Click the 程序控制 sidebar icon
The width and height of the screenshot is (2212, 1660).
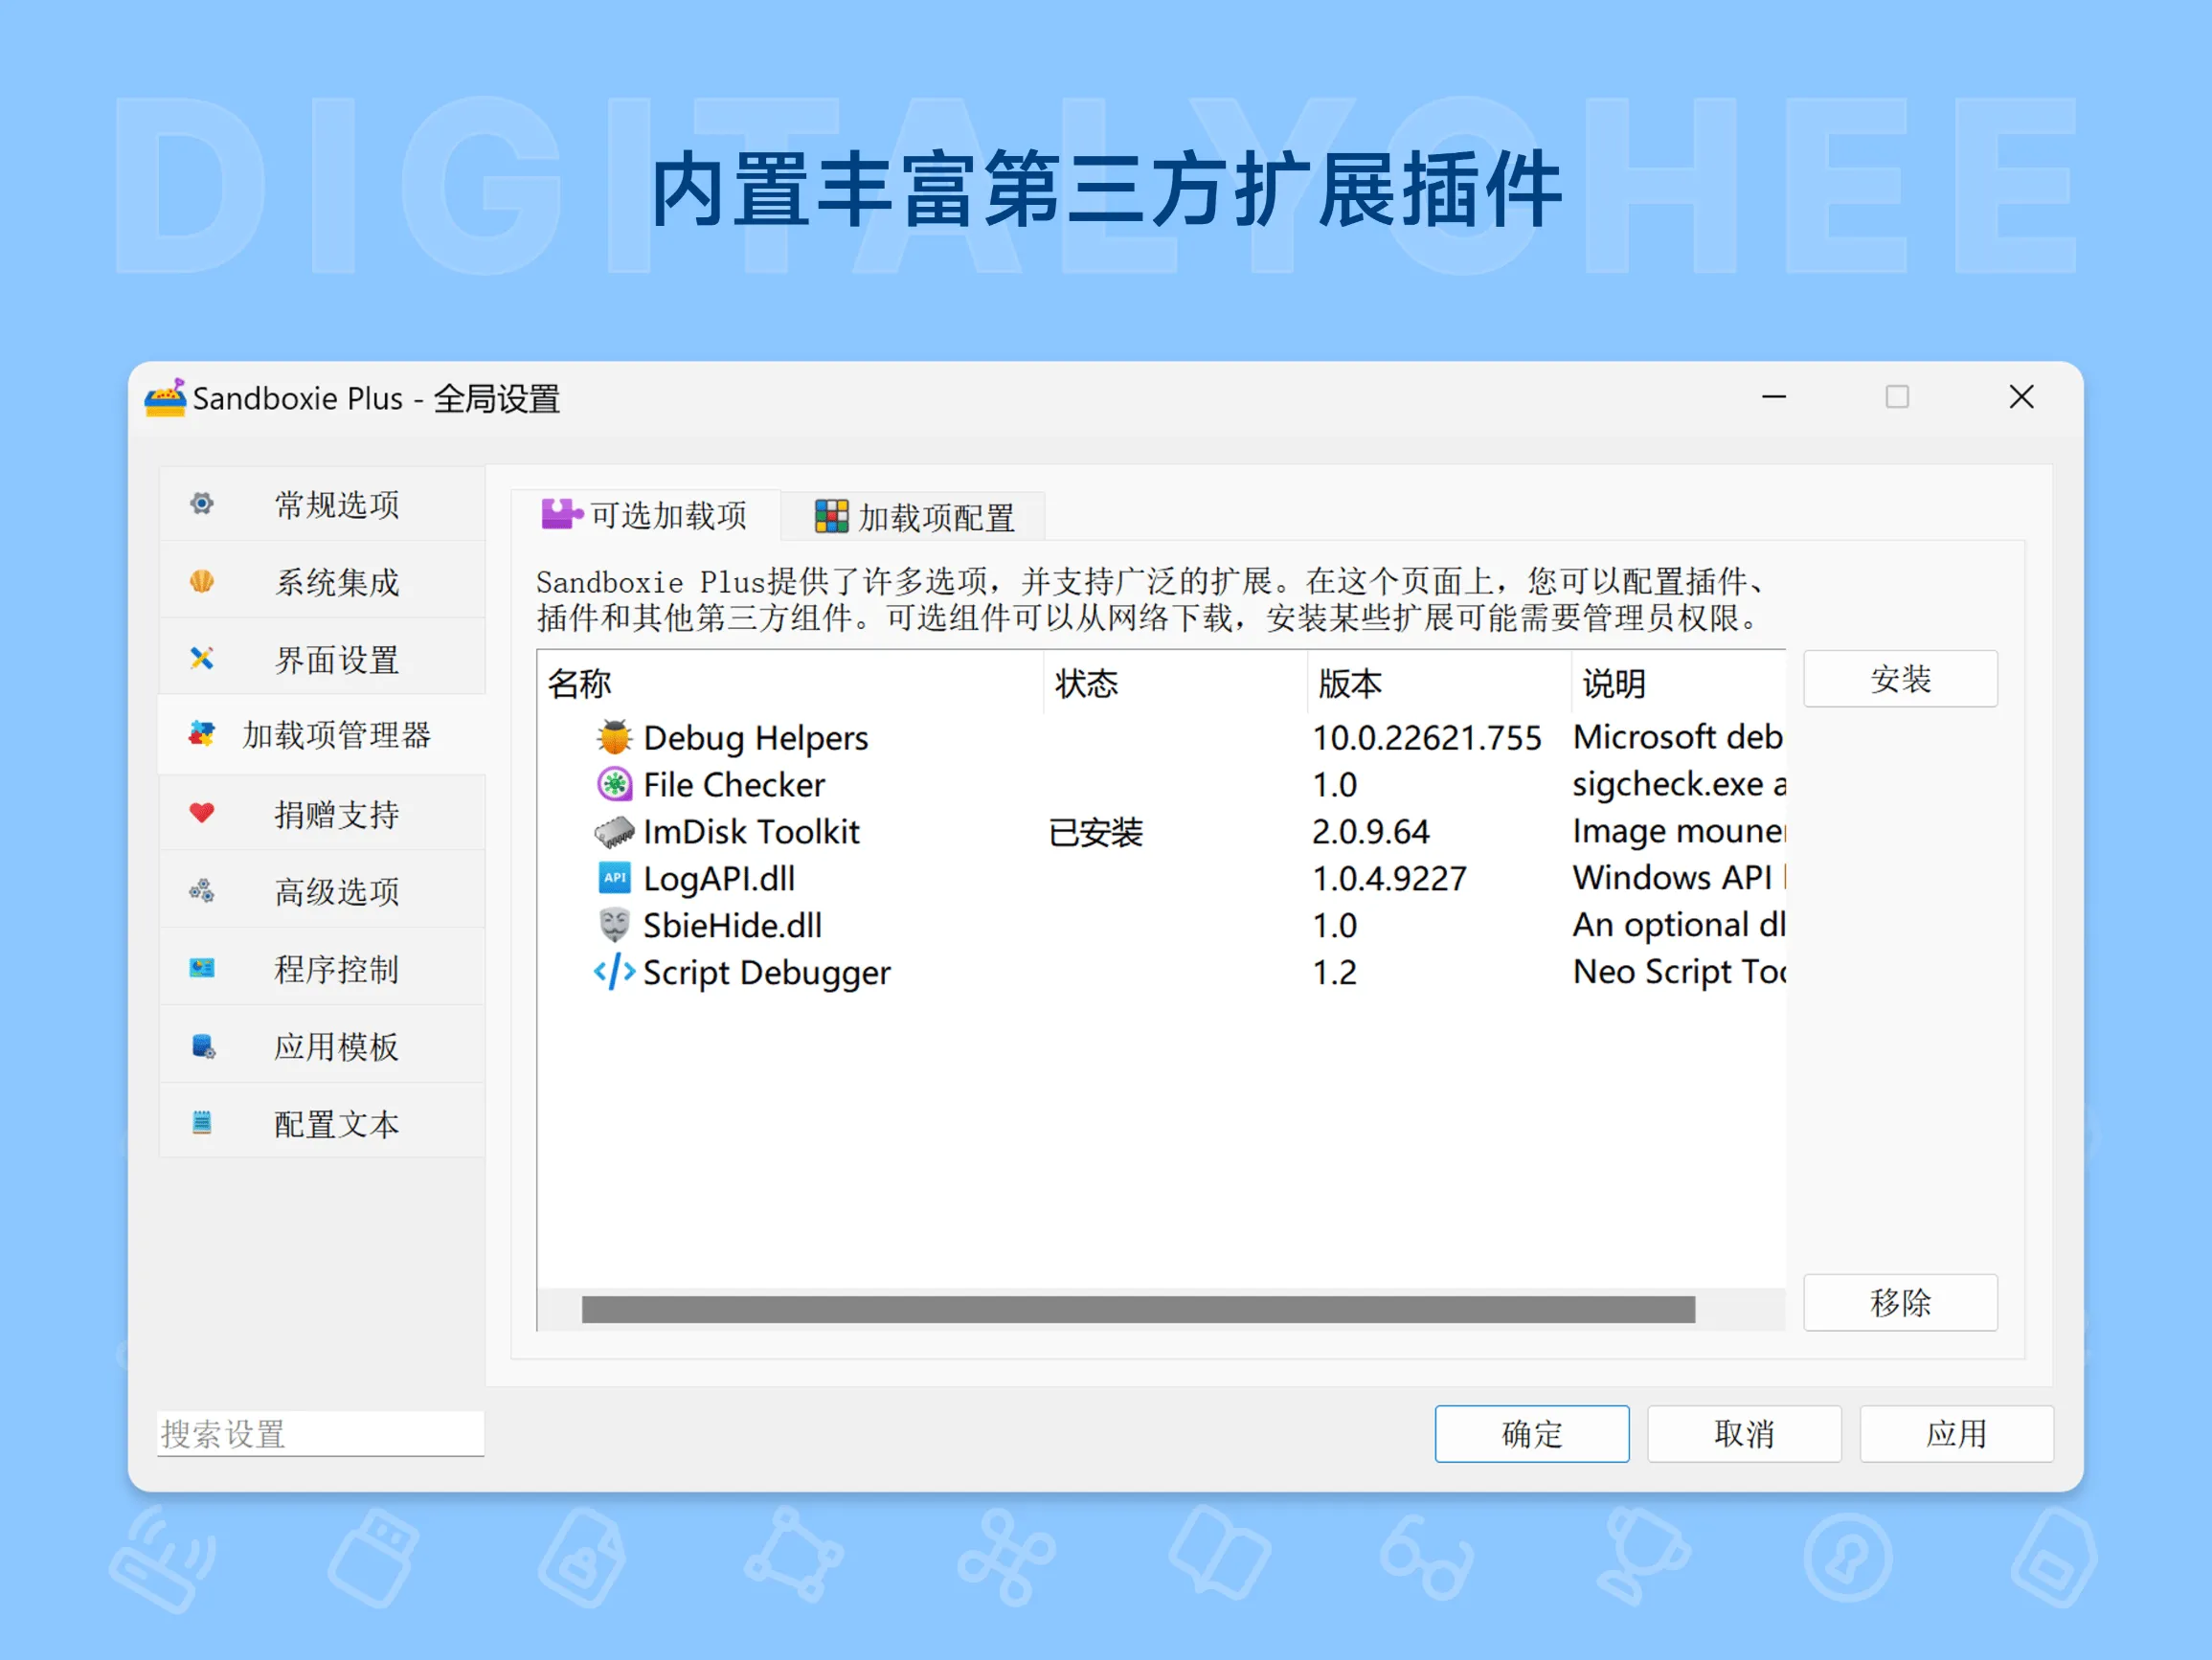tap(202, 967)
